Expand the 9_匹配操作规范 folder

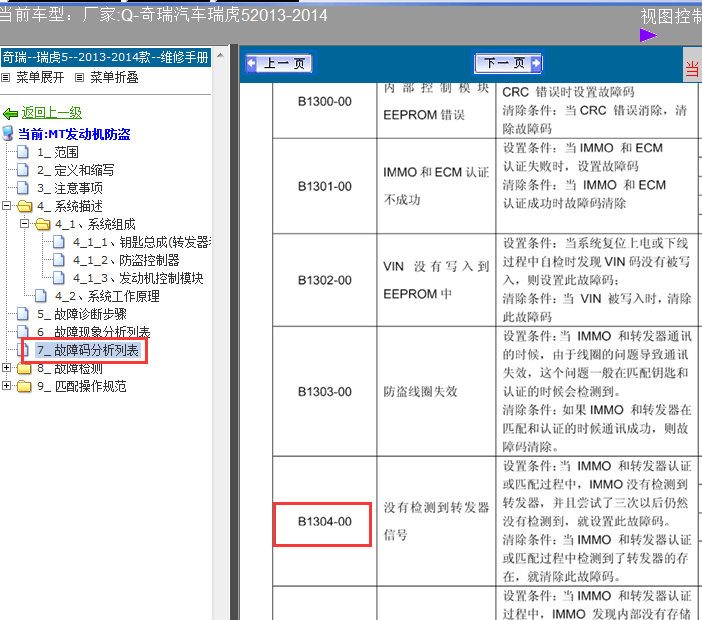click(x=6, y=385)
